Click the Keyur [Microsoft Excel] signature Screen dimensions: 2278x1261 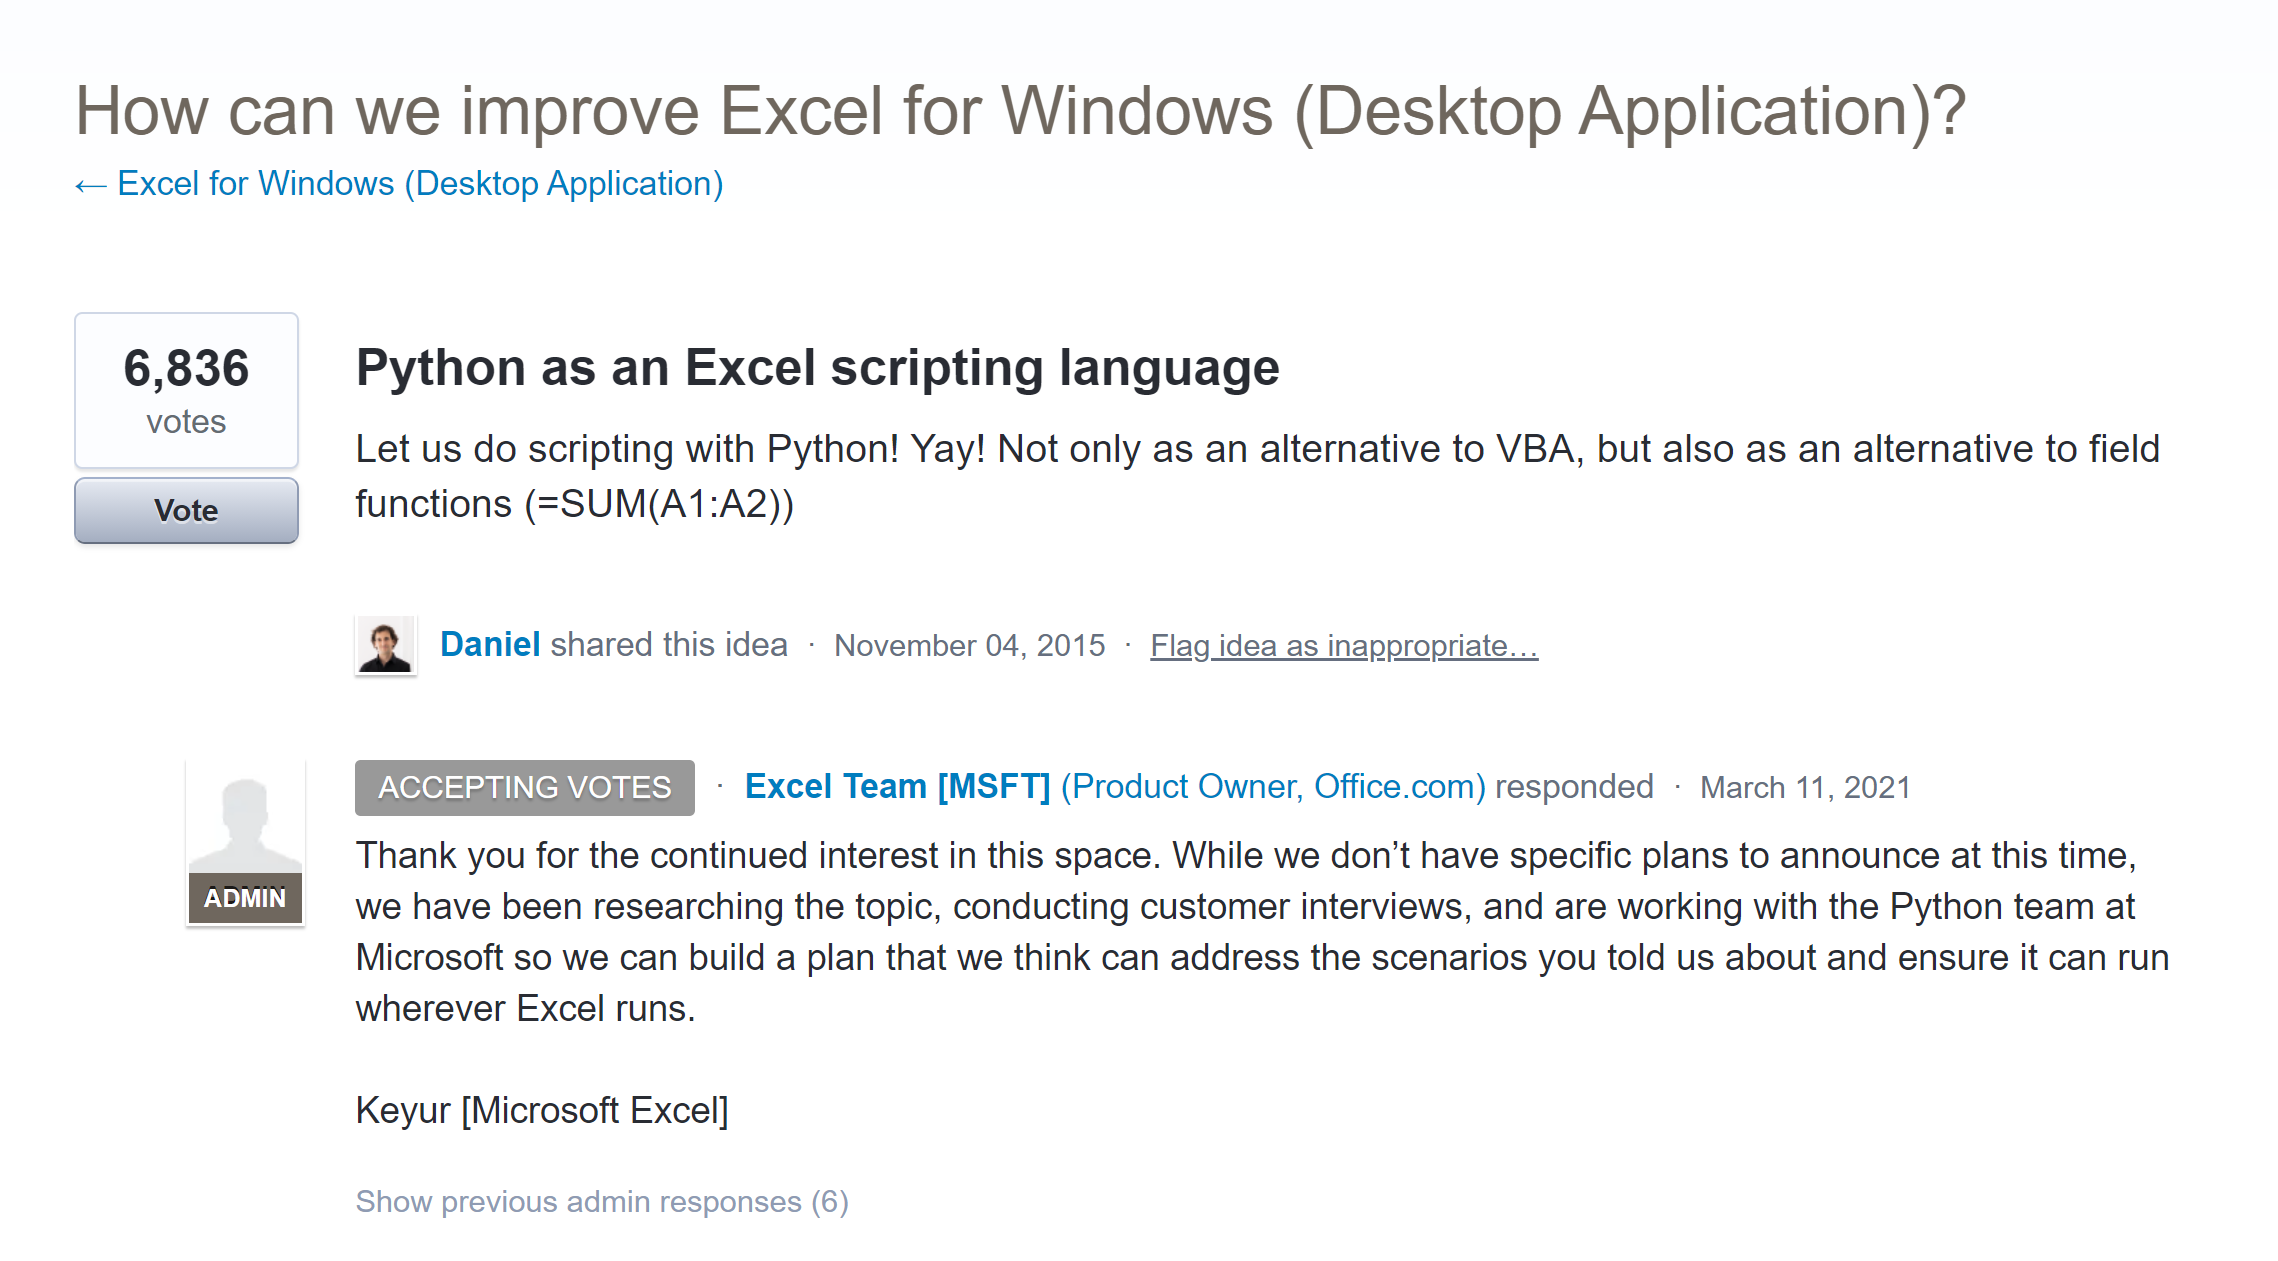[542, 1110]
